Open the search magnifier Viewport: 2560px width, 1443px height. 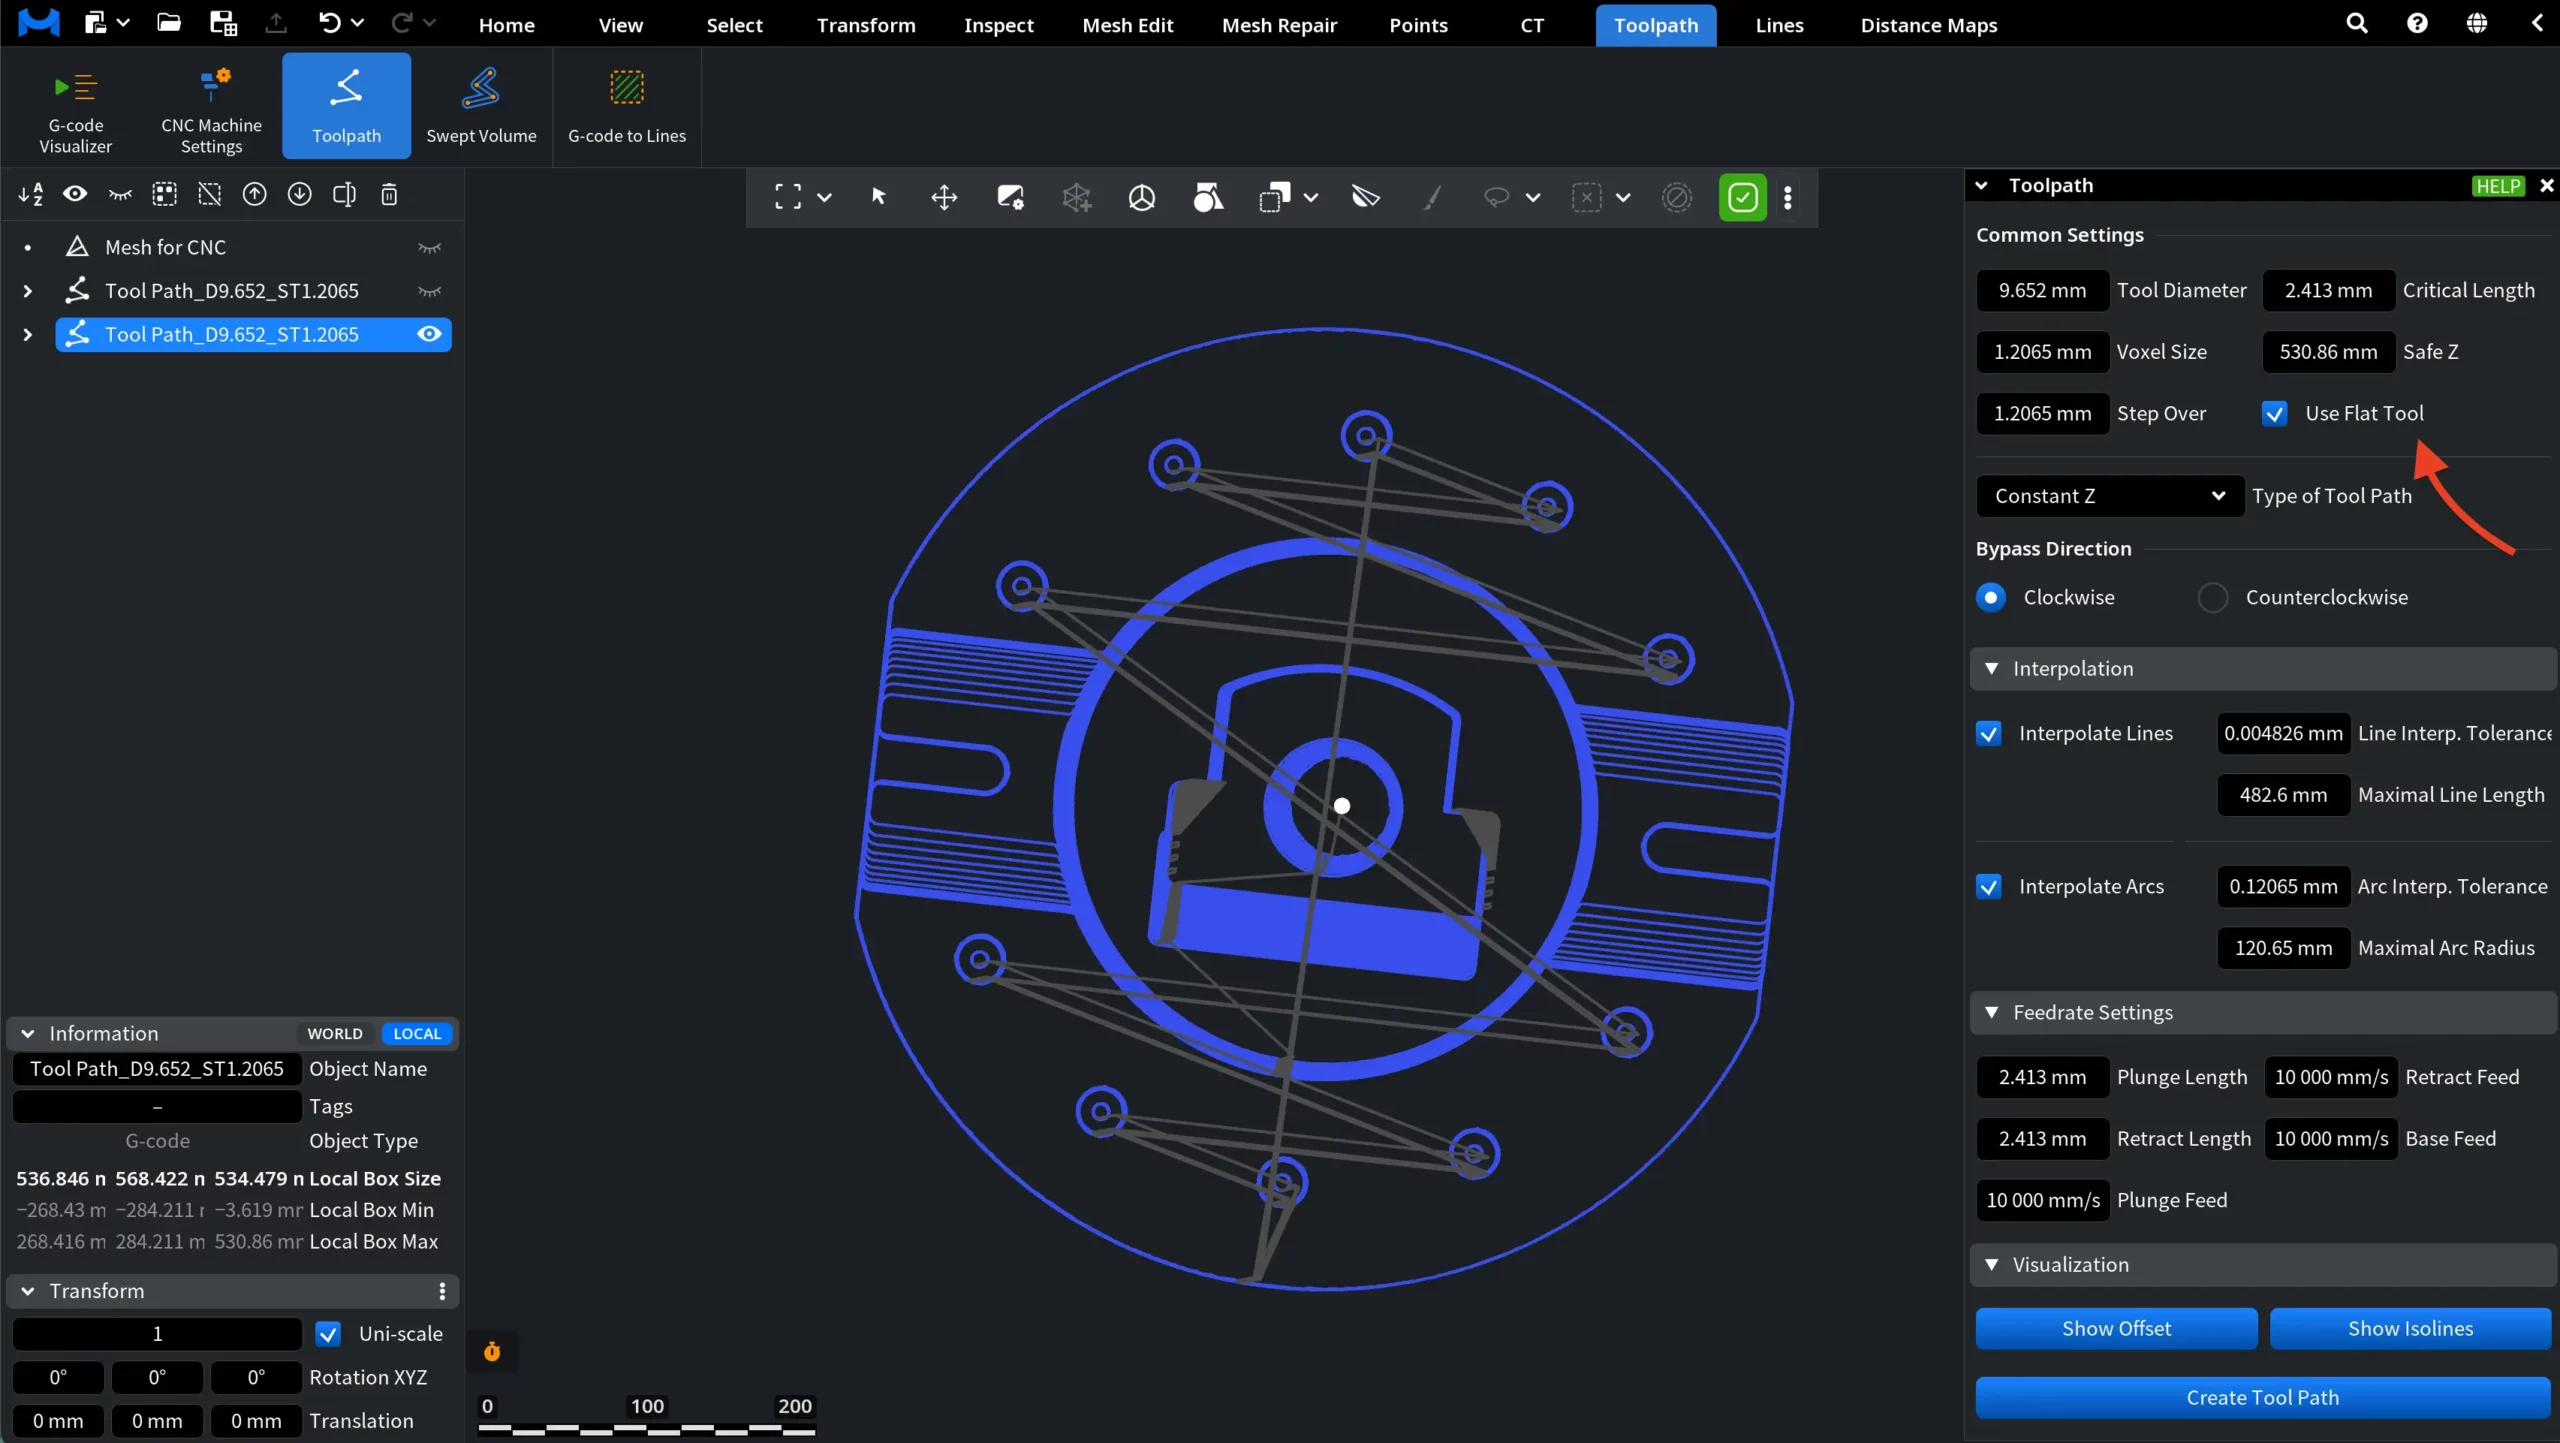2357,23
